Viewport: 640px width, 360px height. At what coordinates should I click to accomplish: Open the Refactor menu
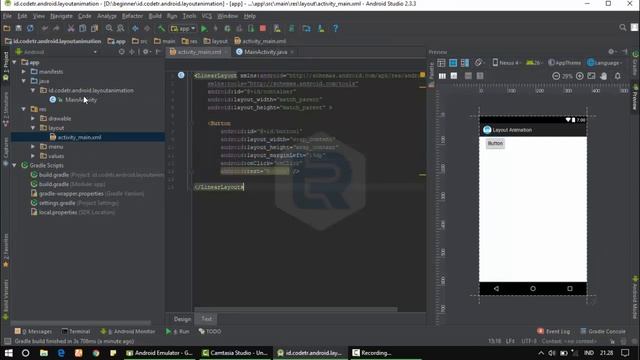pos(132,16)
